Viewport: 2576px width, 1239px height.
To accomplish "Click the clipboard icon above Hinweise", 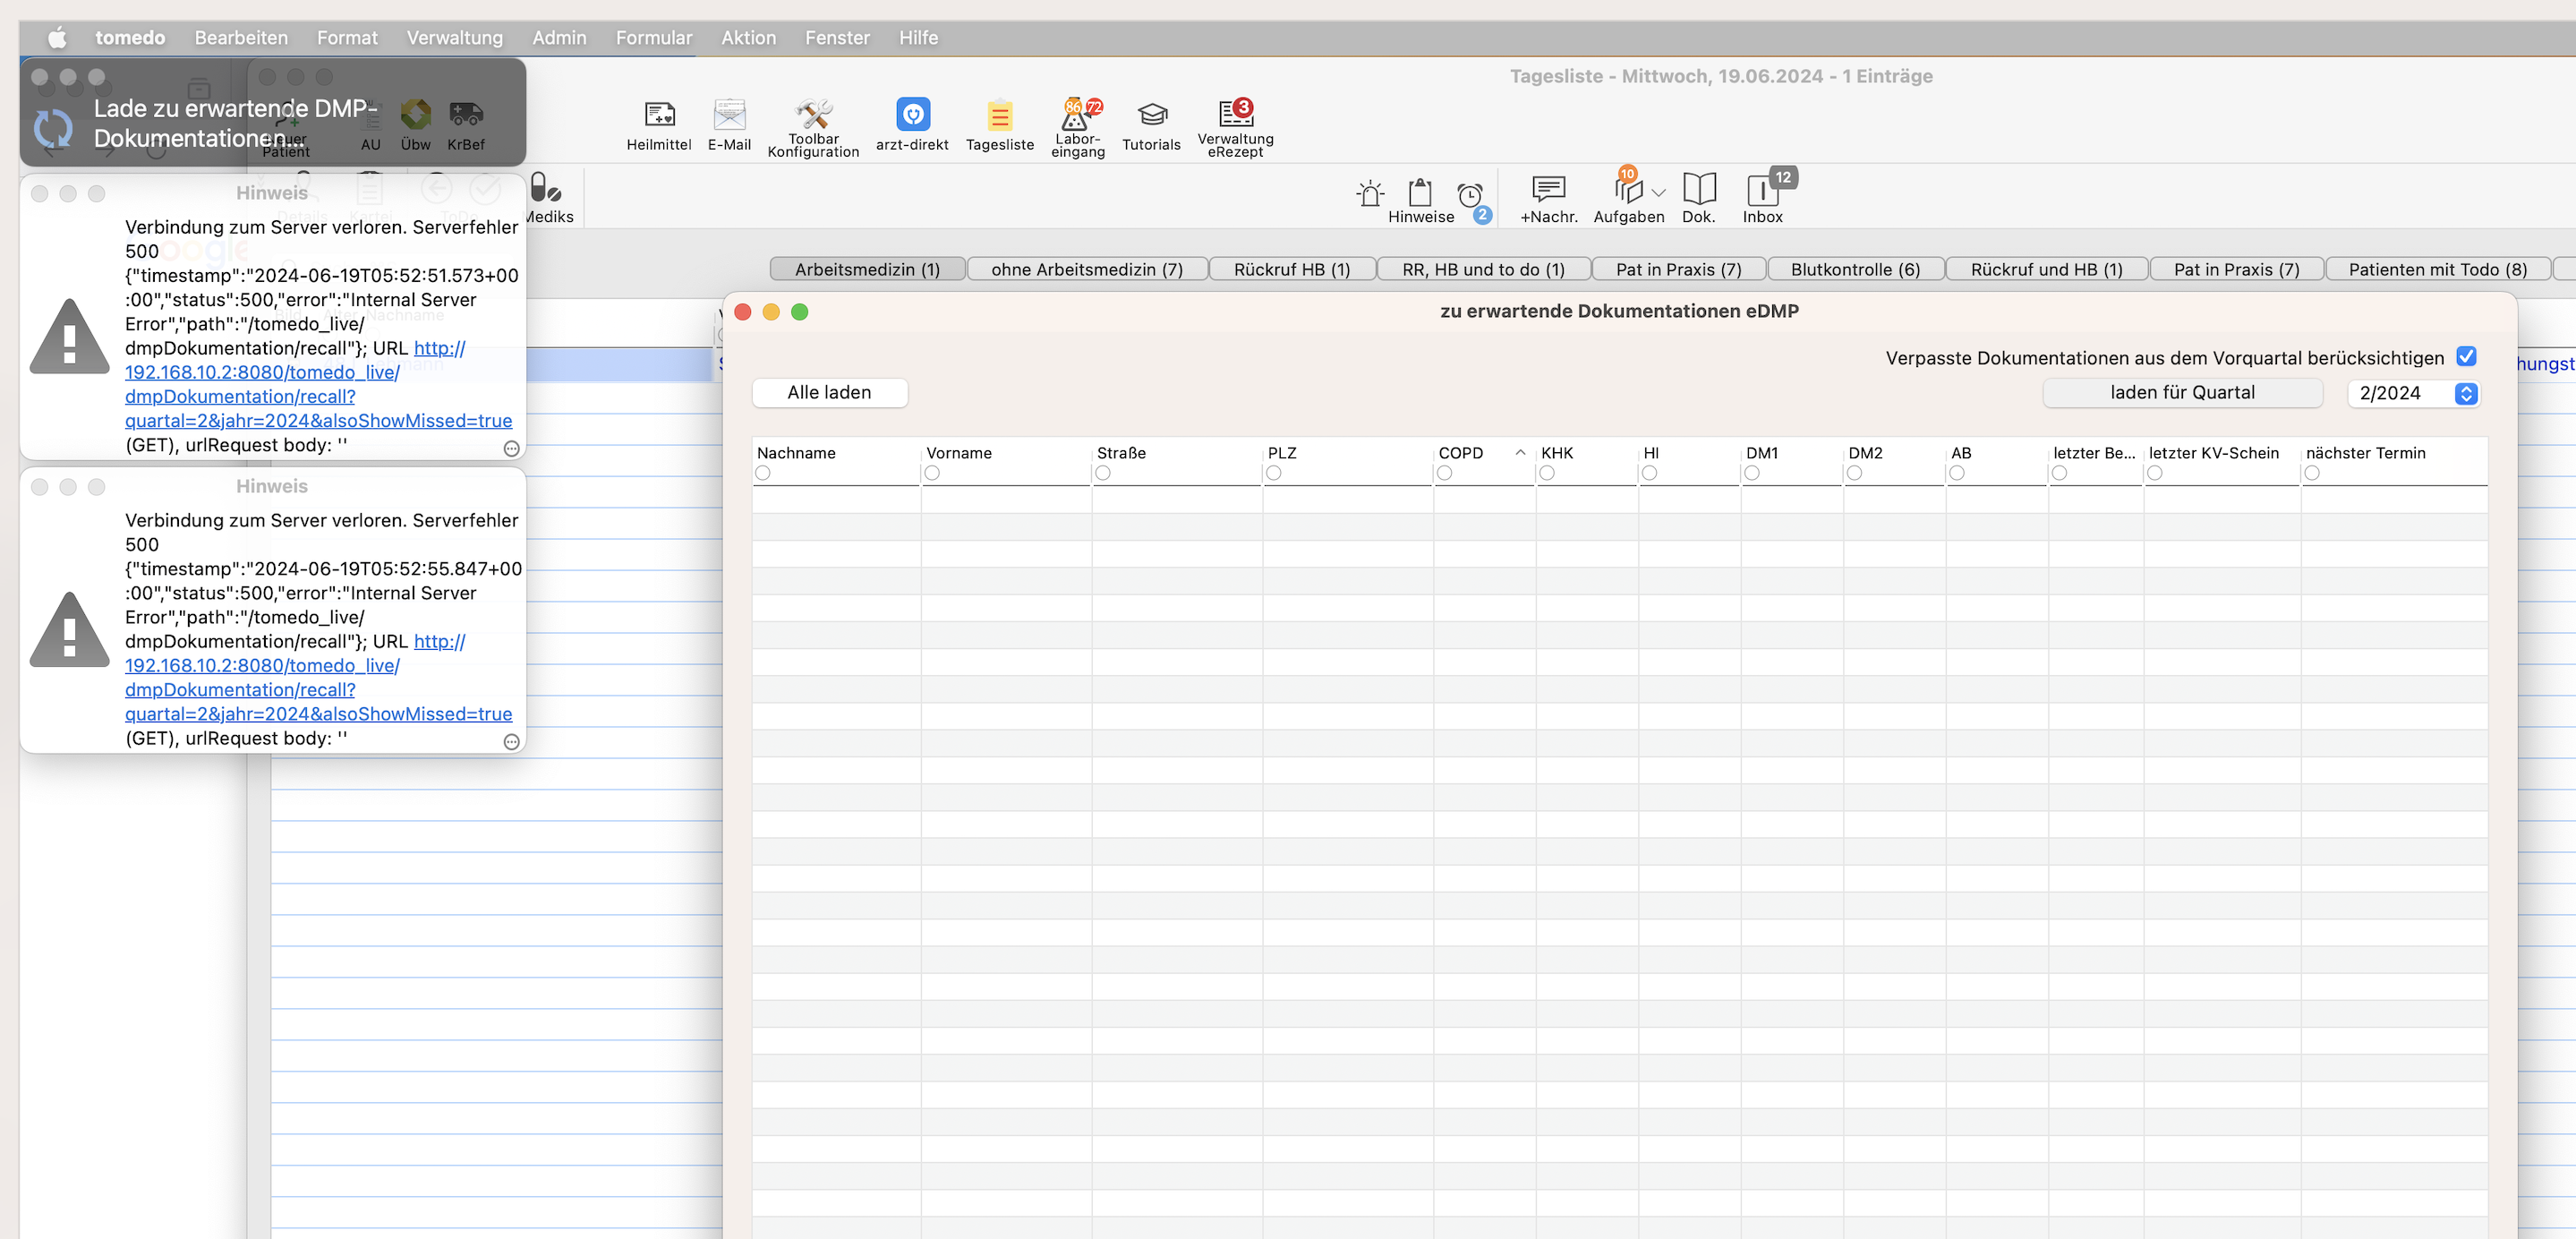I will click(x=1420, y=192).
